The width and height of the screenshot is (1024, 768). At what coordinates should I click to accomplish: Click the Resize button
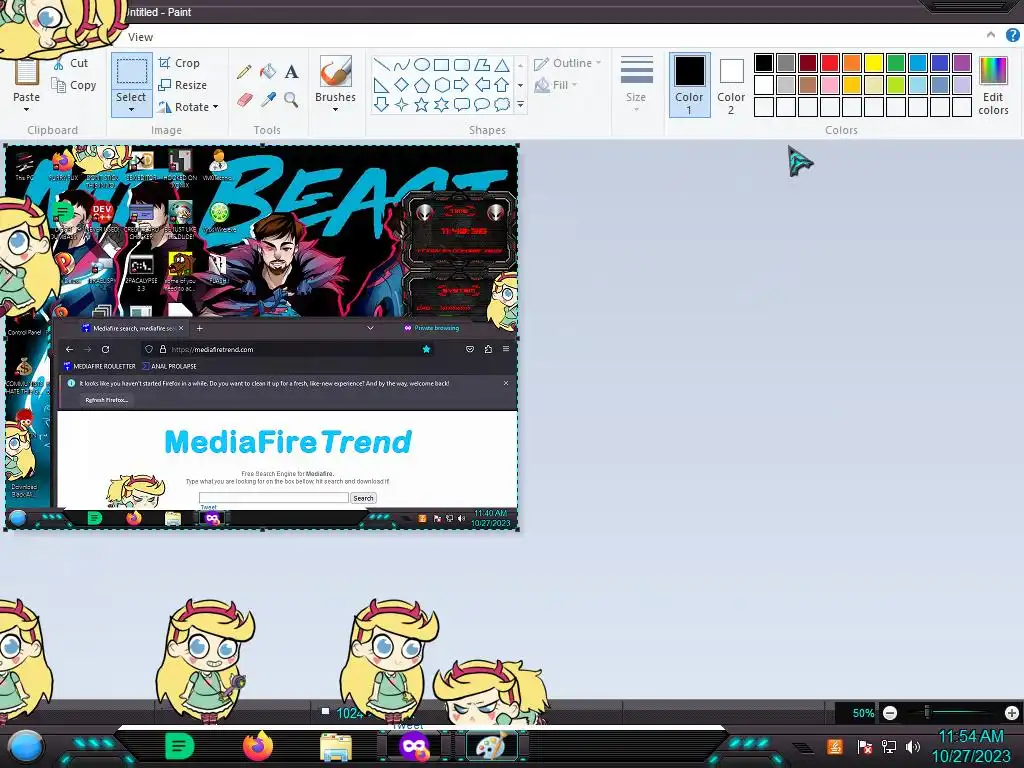182,85
